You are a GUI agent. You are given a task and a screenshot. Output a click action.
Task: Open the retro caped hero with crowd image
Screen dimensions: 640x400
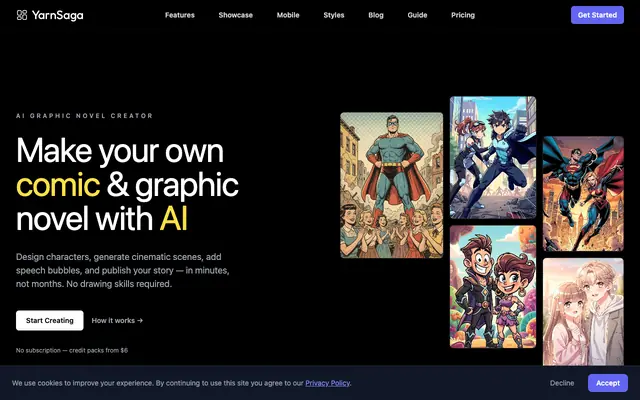tap(391, 185)
